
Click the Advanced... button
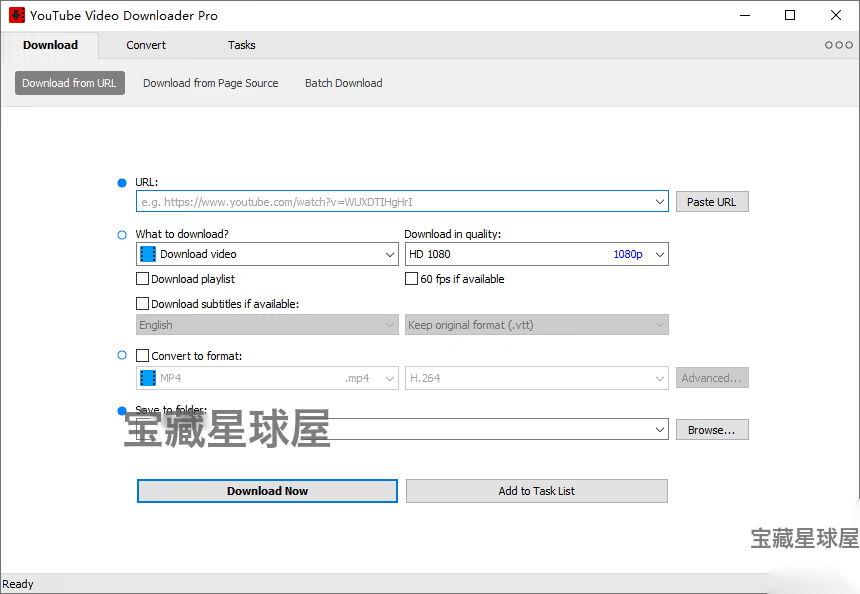tap(712, 378)
